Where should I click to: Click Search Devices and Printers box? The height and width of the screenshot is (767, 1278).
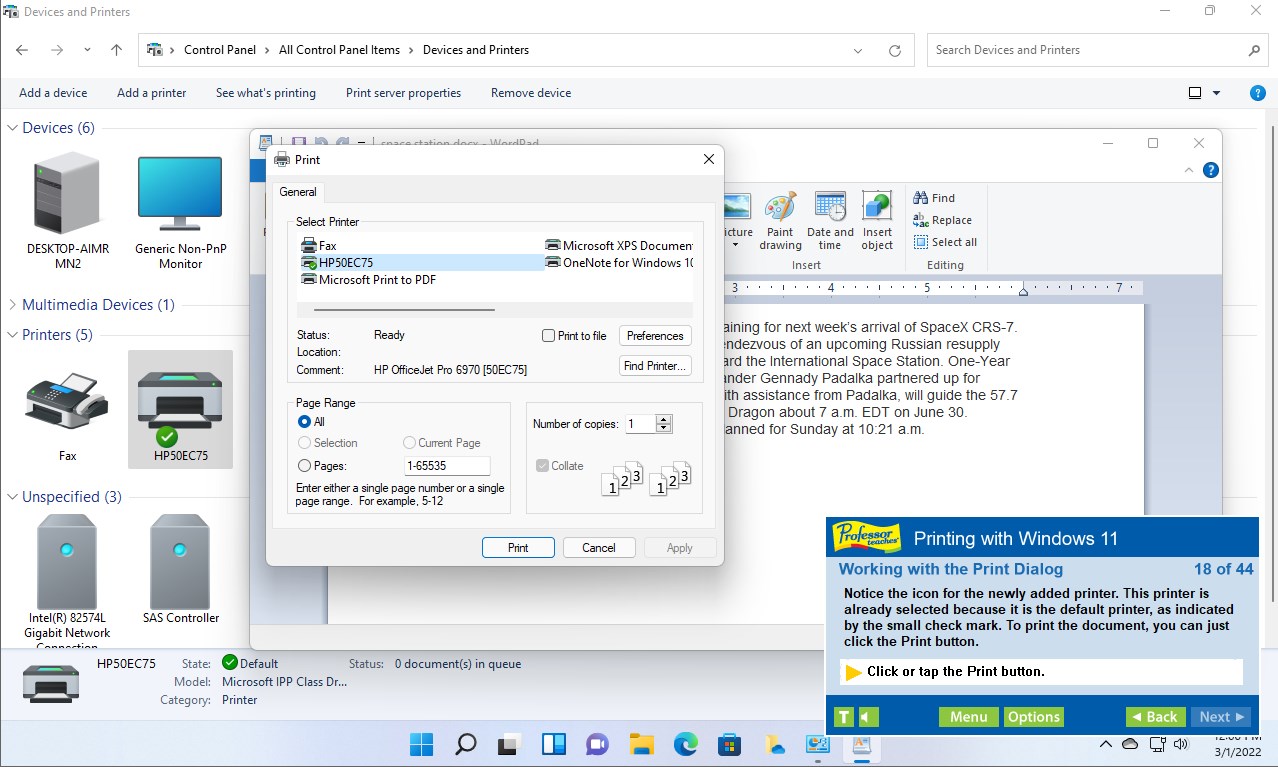[1099, 50]
